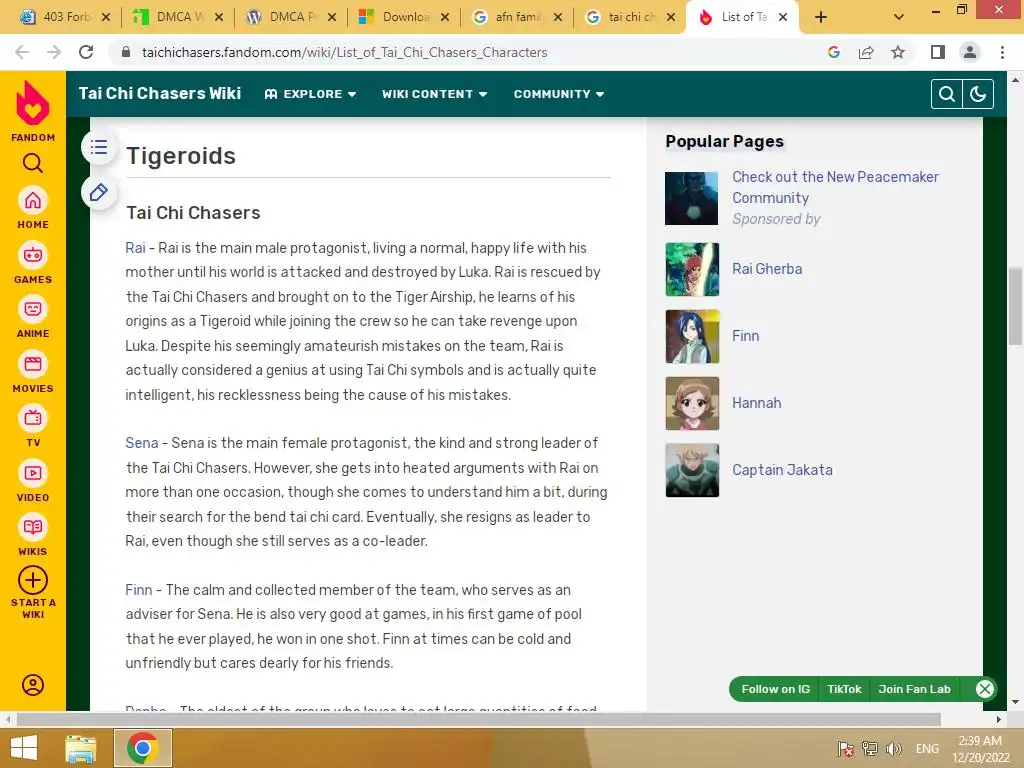Go to Fandom Home icon

click(x=33, y=200)
